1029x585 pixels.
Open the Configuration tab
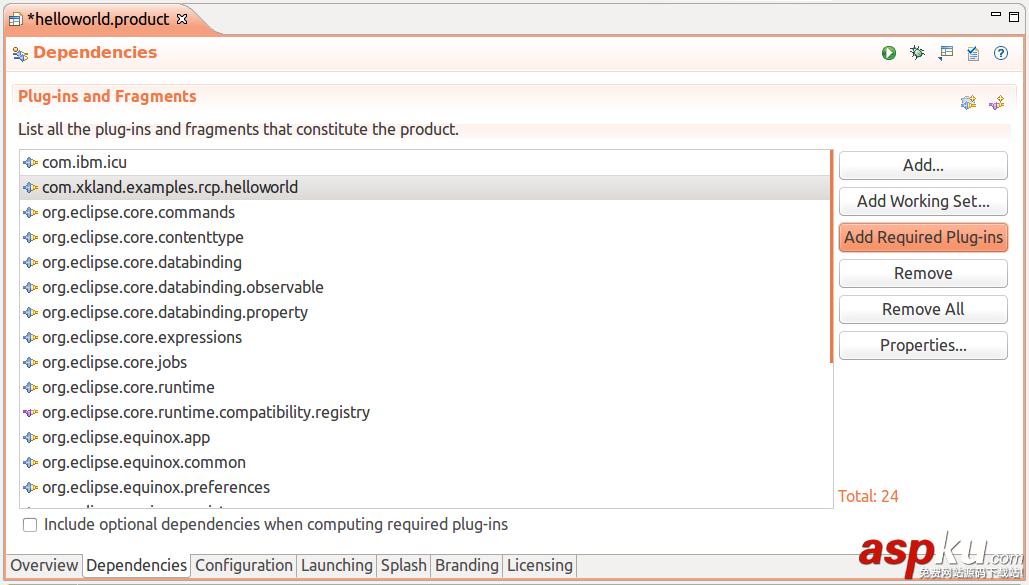click(244, 565)
